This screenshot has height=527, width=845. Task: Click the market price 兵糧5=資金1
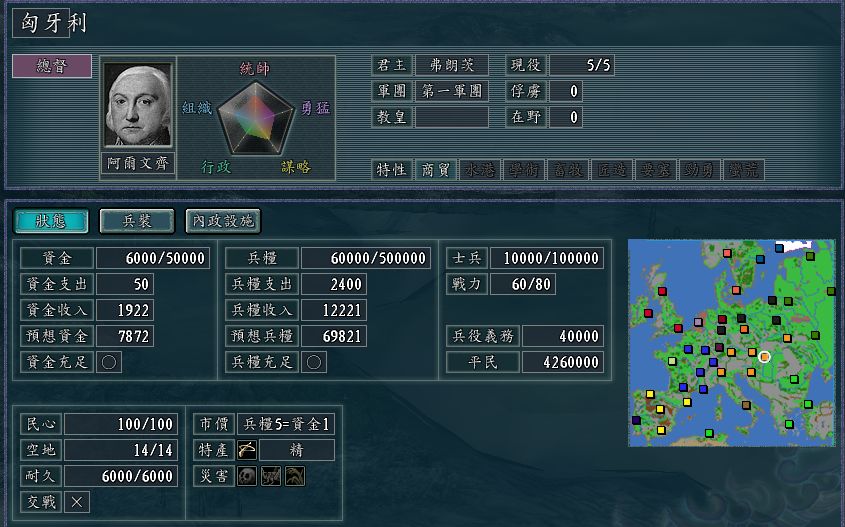click(286, 424)
